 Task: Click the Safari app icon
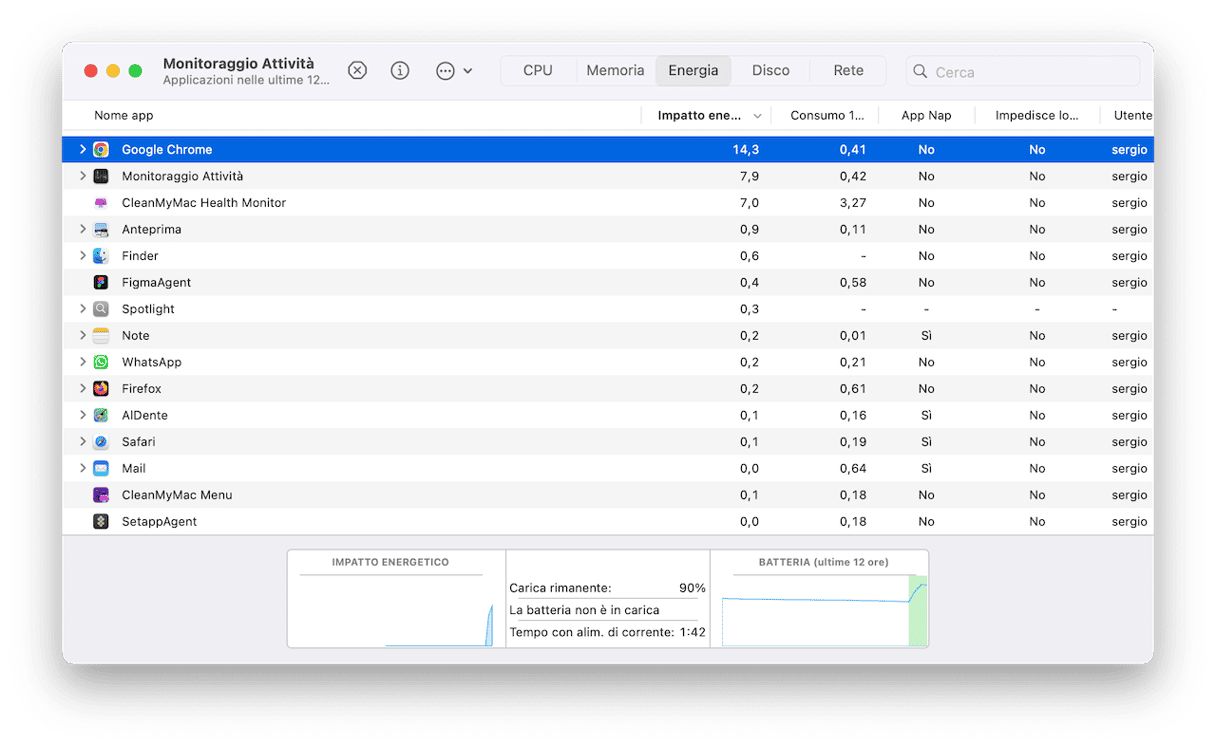[101, 442]
